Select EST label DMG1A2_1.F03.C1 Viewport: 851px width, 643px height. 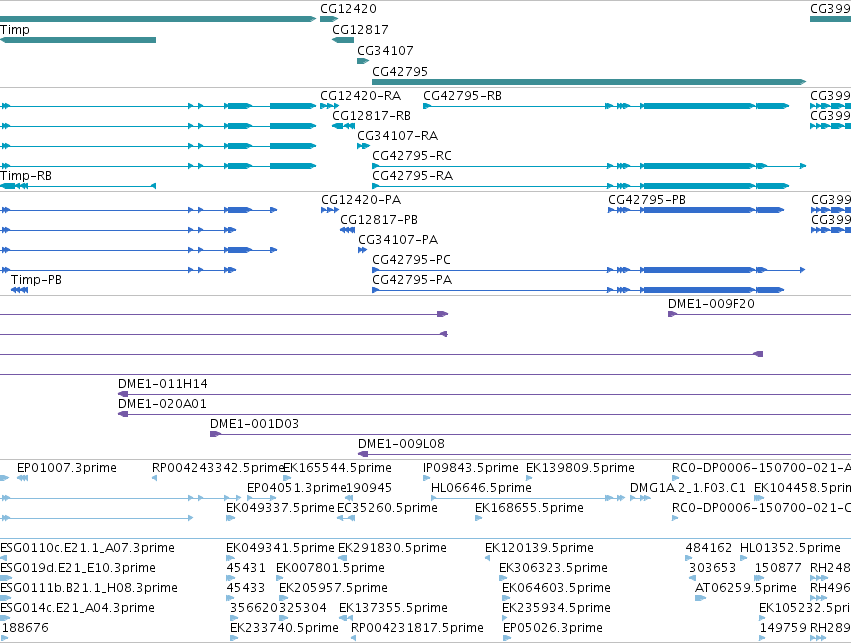point(688,488)
